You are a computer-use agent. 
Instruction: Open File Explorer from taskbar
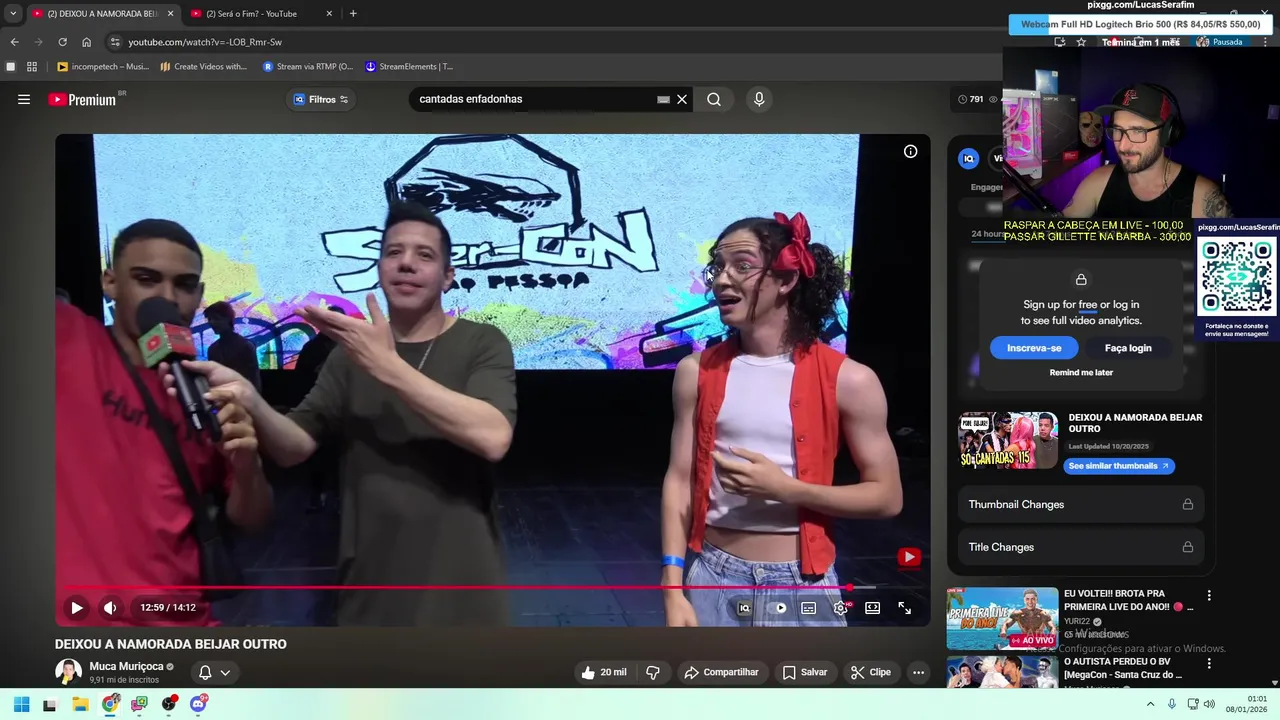[x=80, y=704]
